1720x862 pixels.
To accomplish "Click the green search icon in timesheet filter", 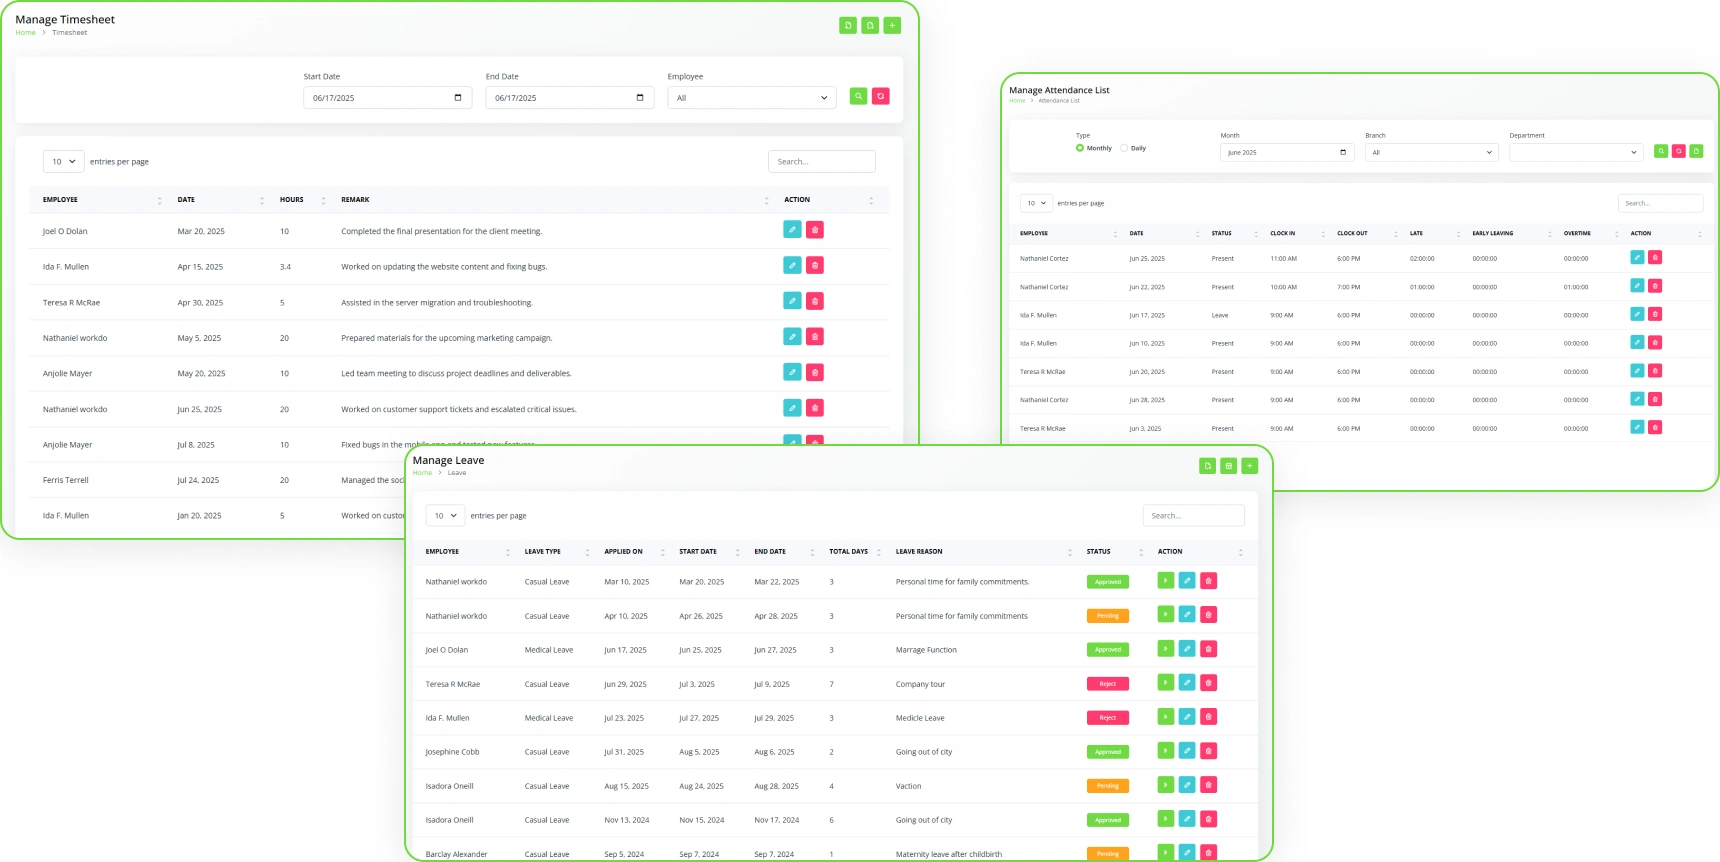I will coord(858,97).
